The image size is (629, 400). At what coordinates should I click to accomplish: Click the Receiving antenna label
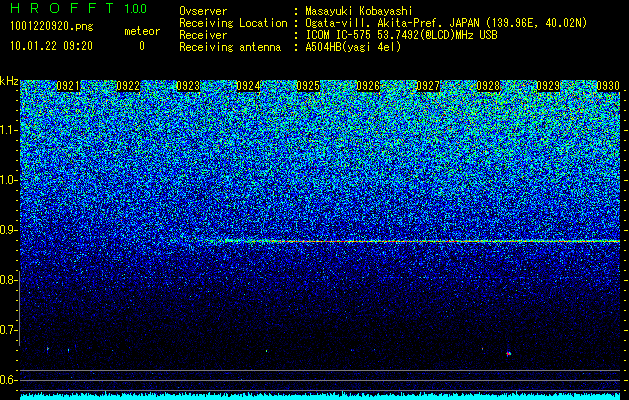coord(230,47)
